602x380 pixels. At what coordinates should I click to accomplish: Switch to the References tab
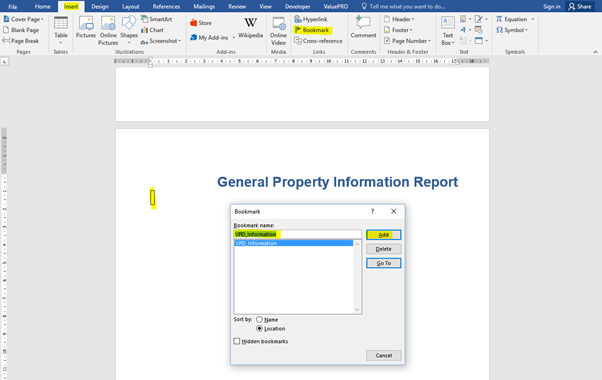pyautogui.click(x=166, y=7)
